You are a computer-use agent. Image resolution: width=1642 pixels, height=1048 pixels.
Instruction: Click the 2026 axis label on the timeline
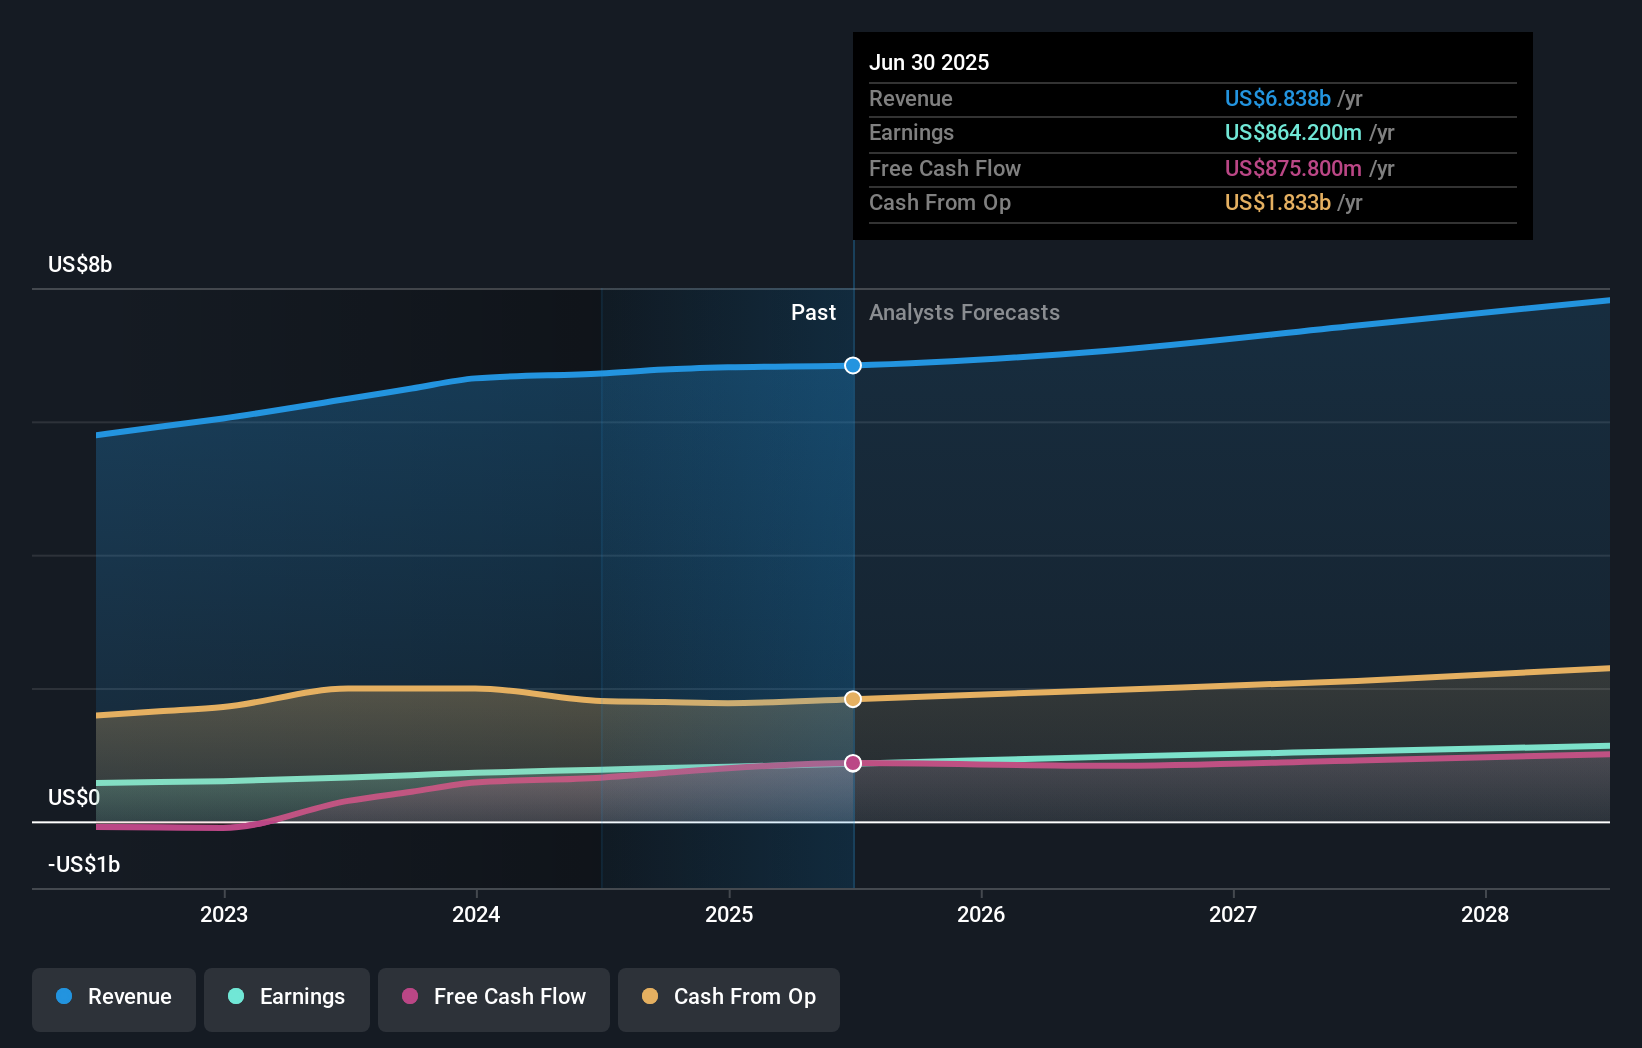983,914
